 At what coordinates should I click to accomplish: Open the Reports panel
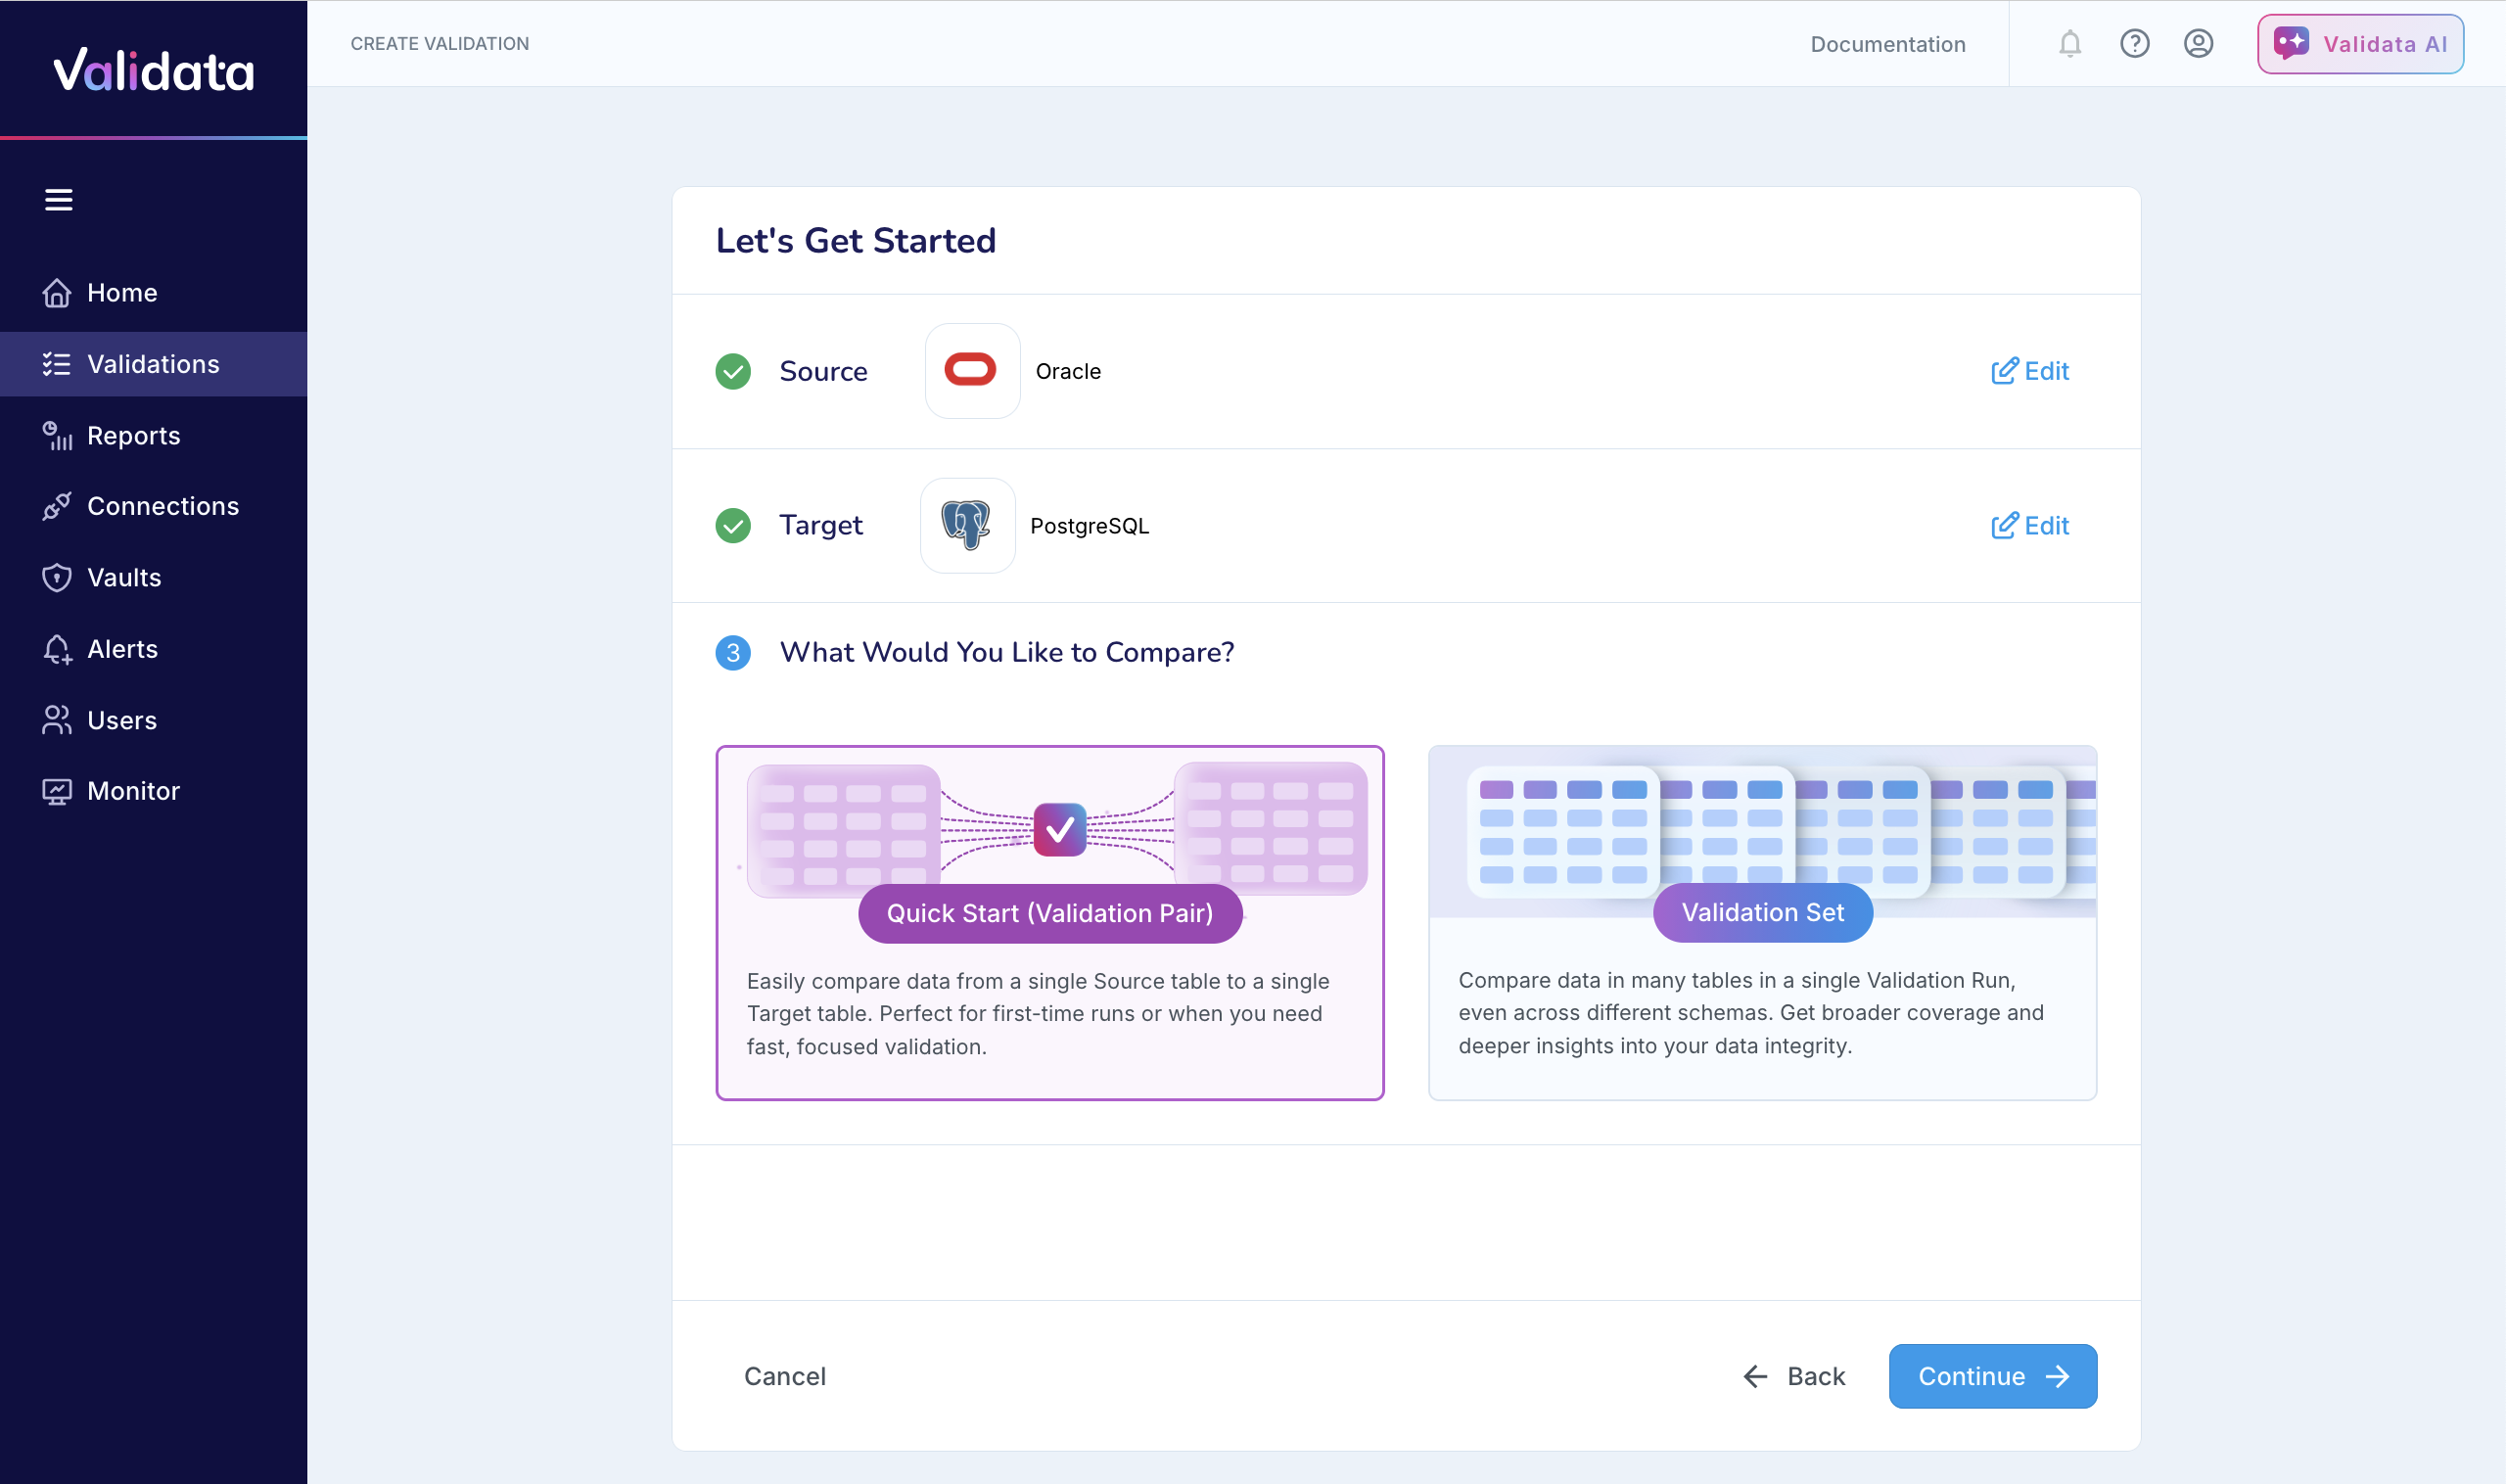point(132,435)
